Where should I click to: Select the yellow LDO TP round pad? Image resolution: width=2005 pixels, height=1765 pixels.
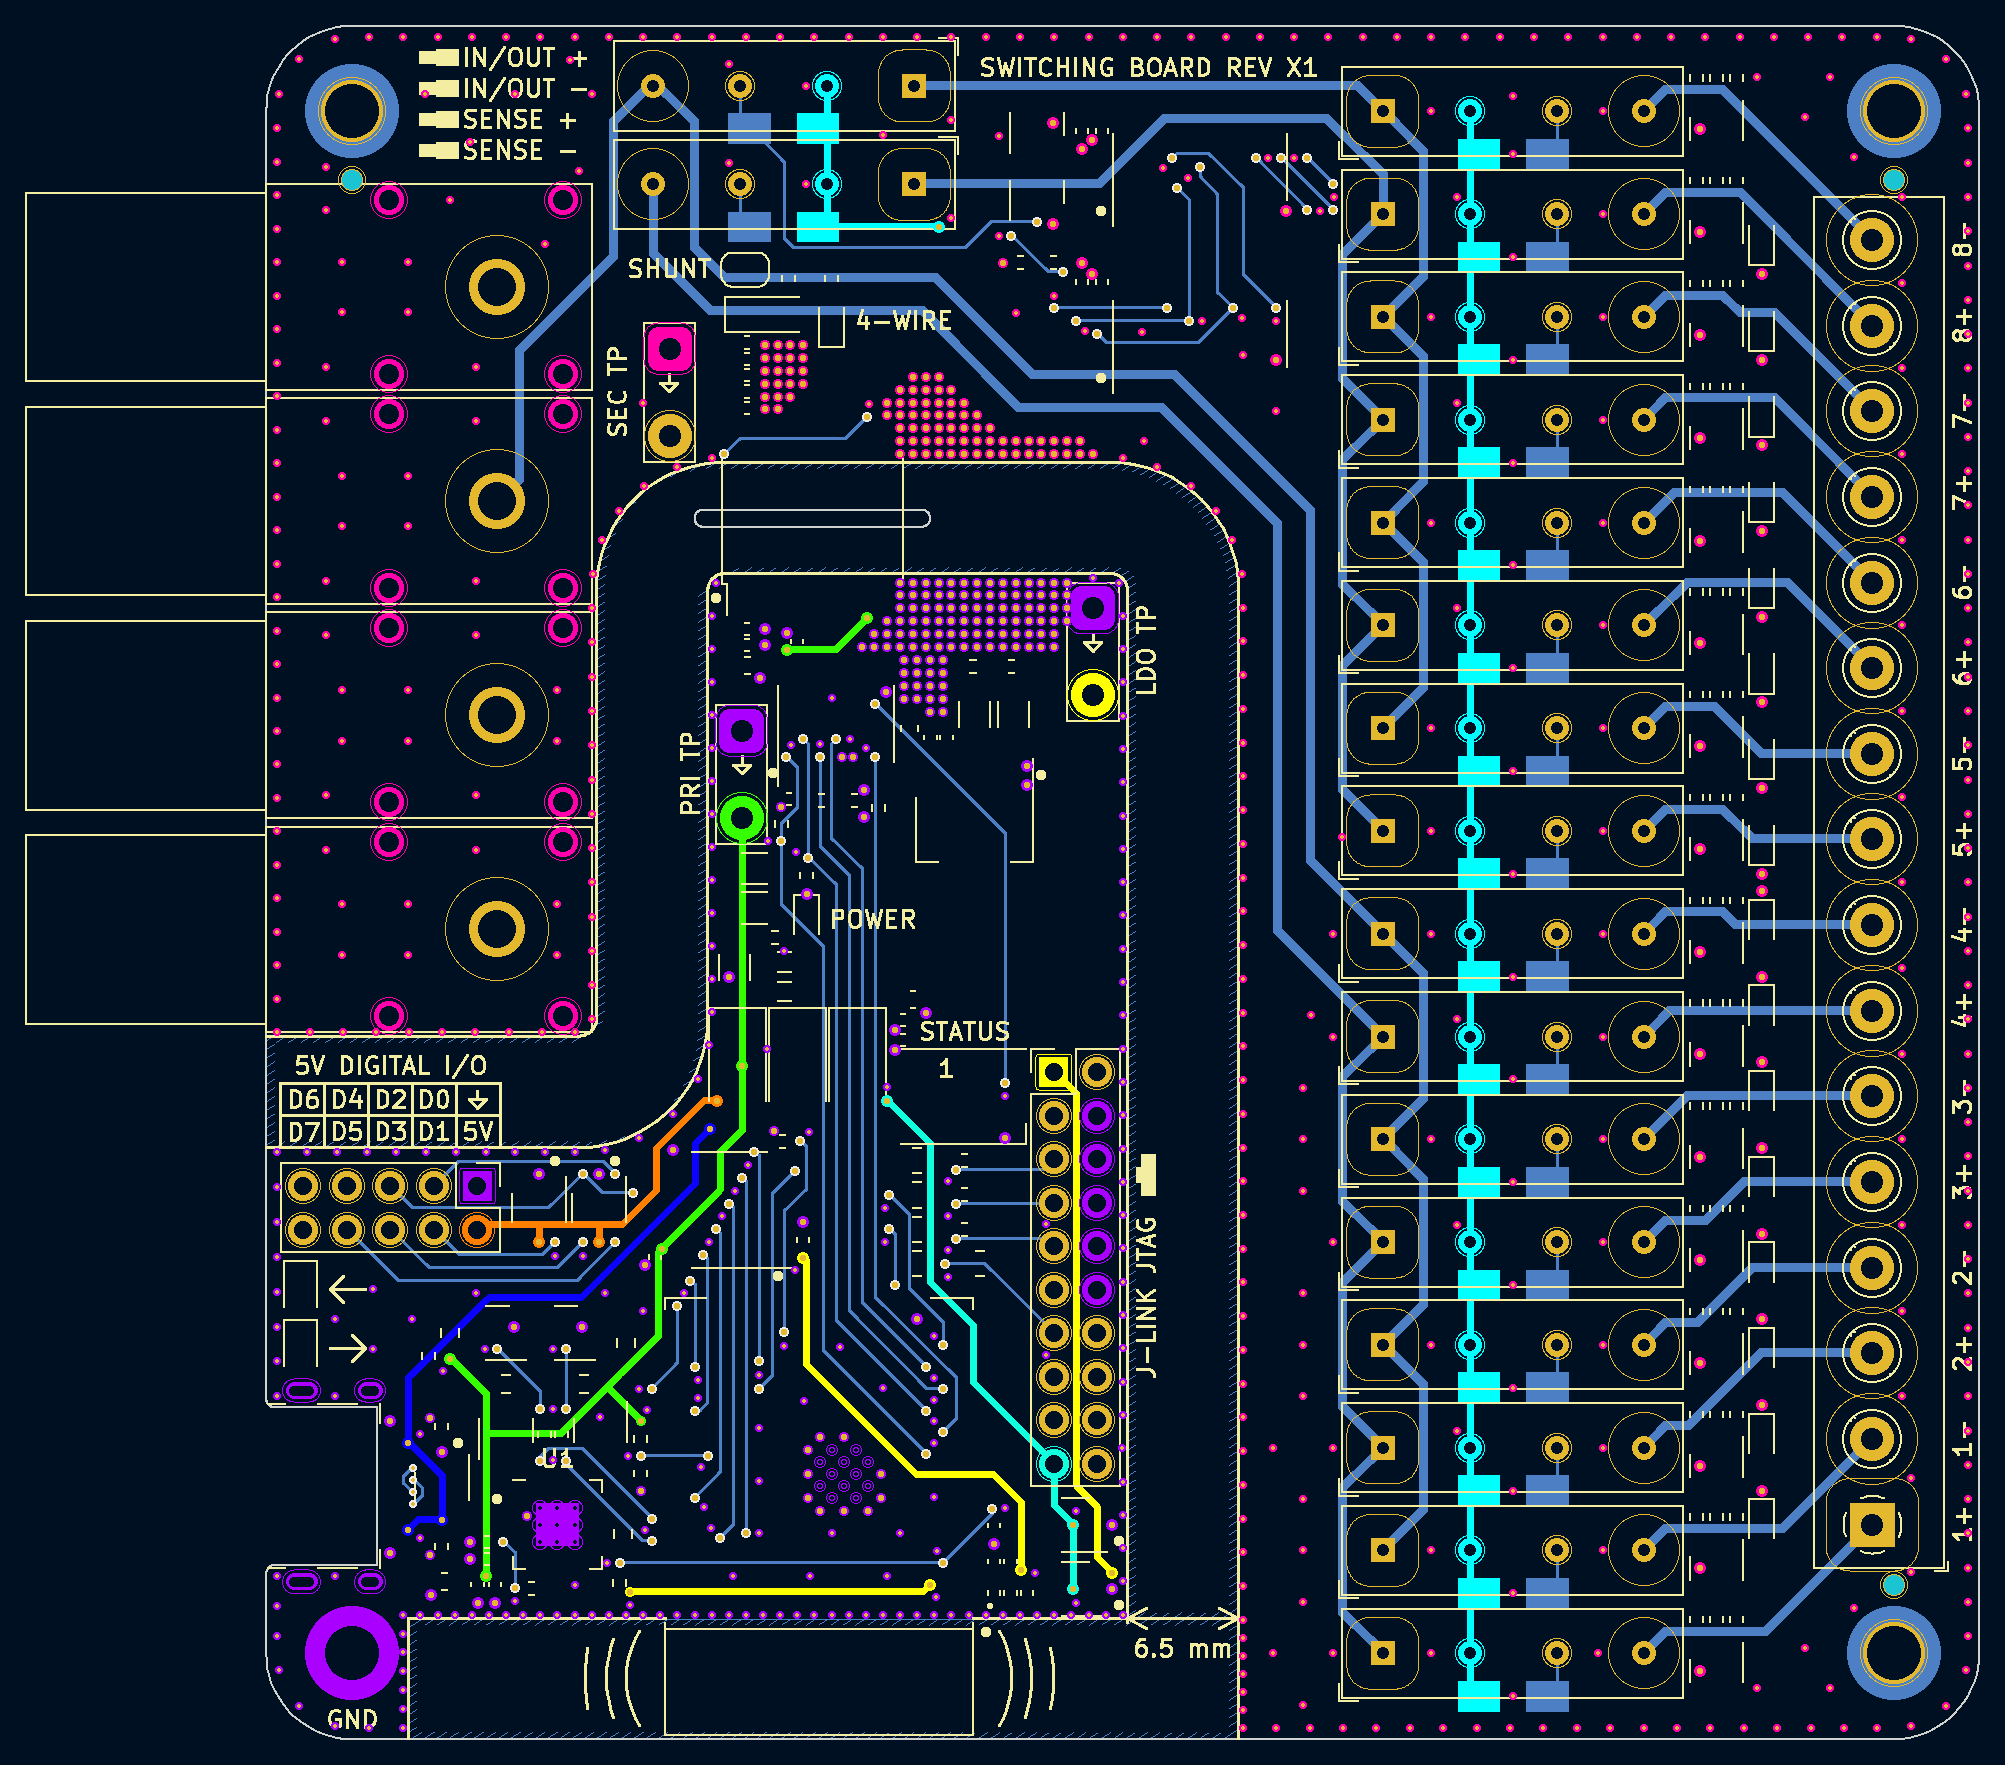1093,695
